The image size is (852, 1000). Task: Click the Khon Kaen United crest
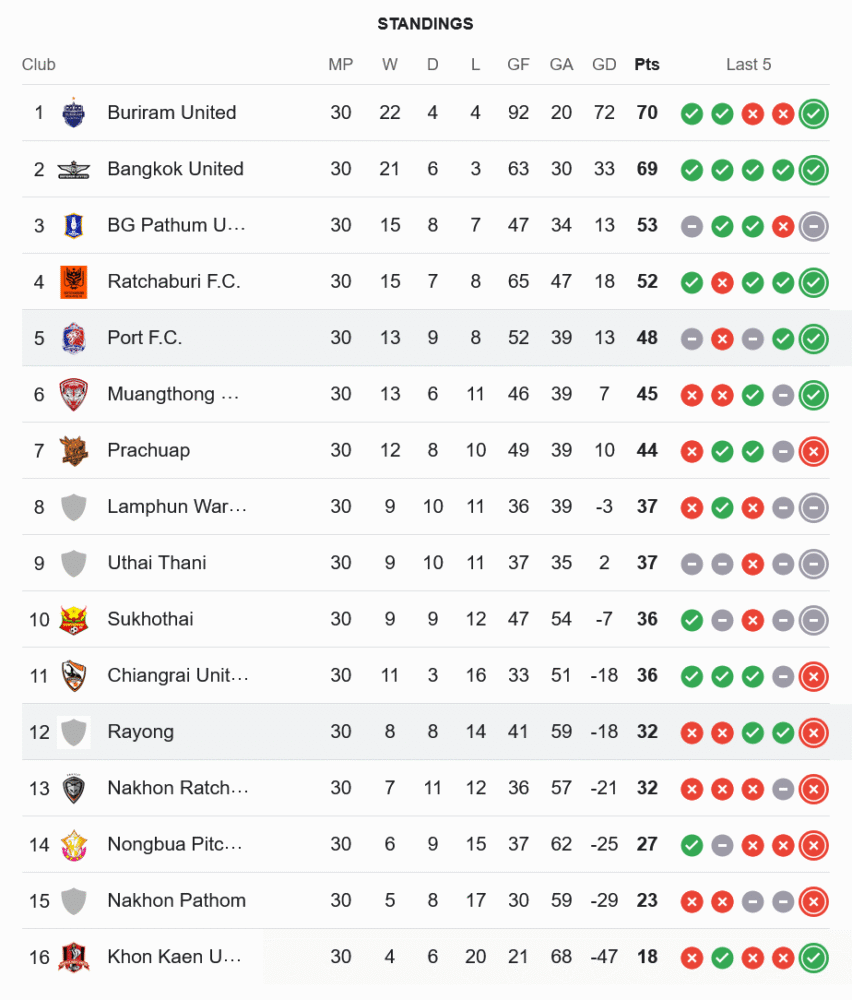pos(73,957)
